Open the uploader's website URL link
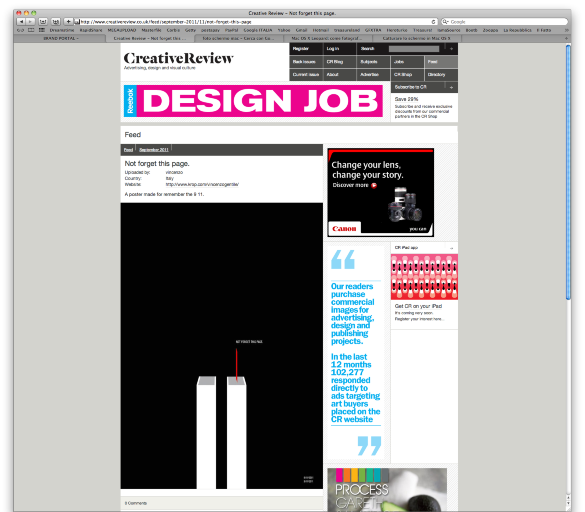 (202, 184)
